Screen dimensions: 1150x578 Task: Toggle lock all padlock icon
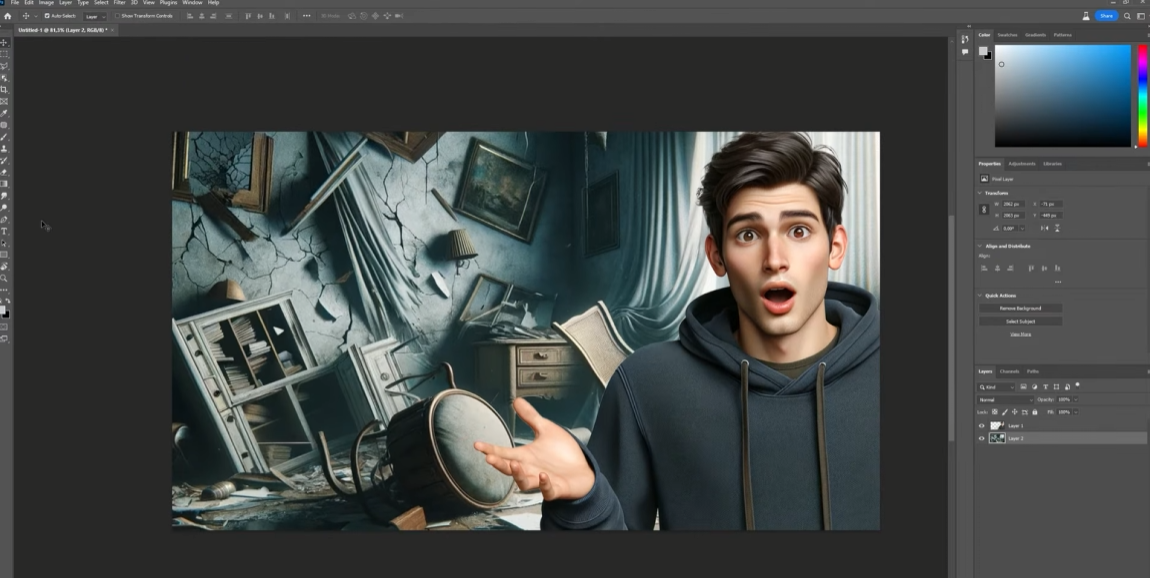[1035, 412]
